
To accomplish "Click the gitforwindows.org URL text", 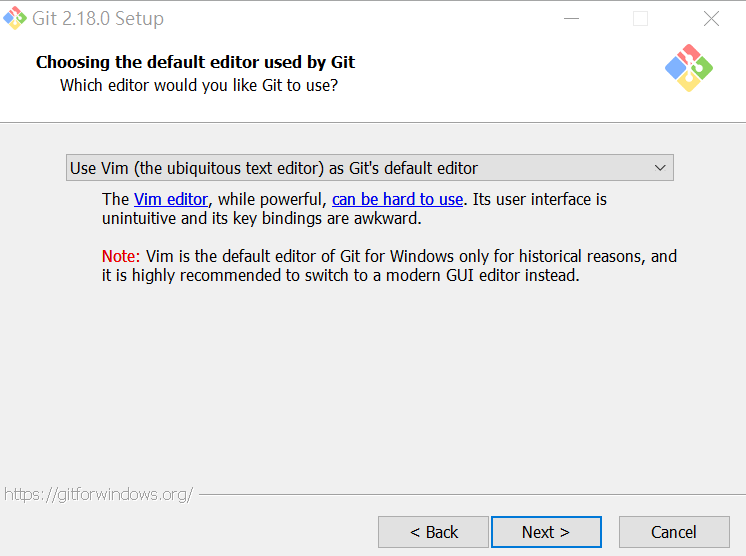I will point(98,494).
